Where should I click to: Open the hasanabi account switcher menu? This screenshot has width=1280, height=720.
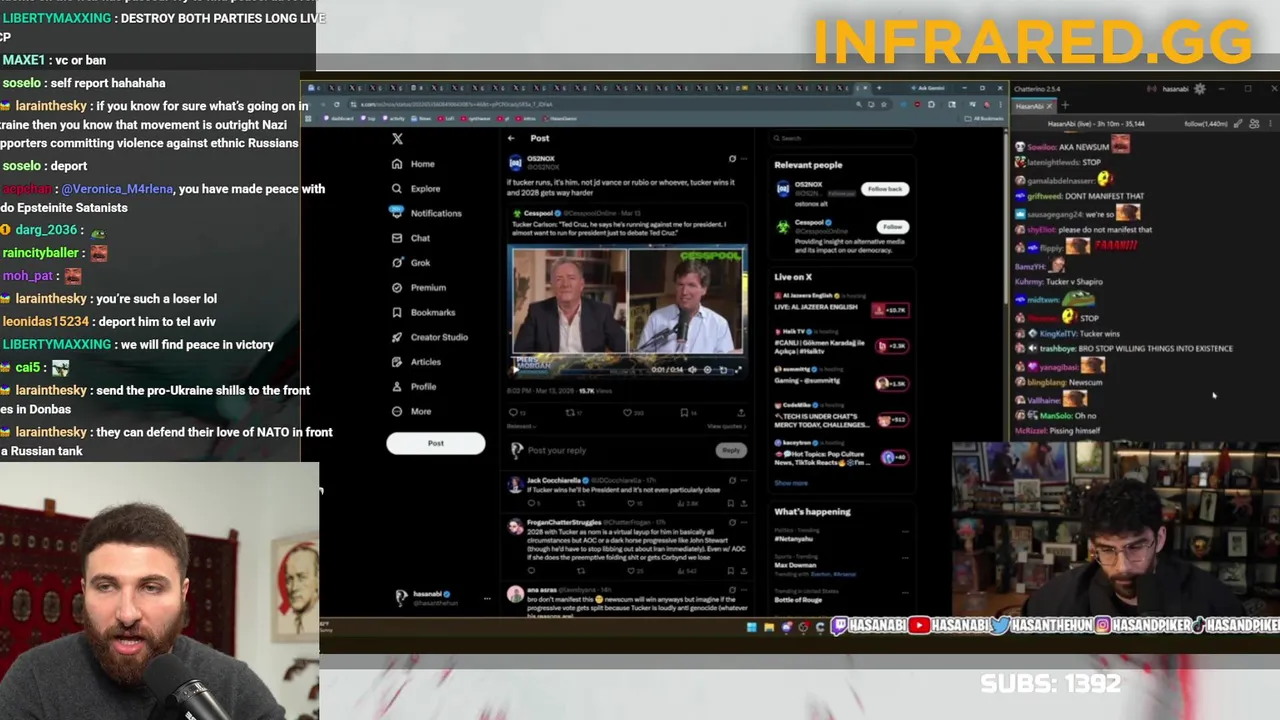point(440,598)
